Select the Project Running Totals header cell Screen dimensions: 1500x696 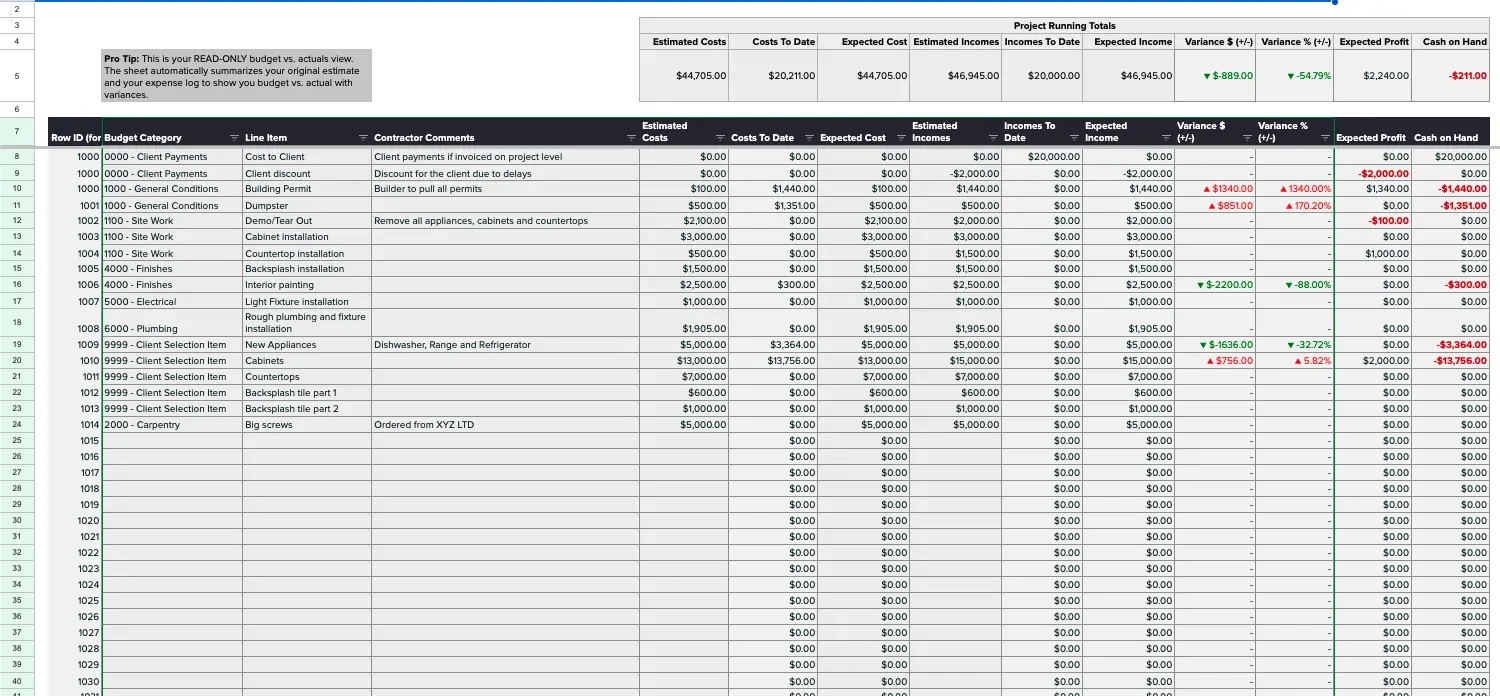1065,25
